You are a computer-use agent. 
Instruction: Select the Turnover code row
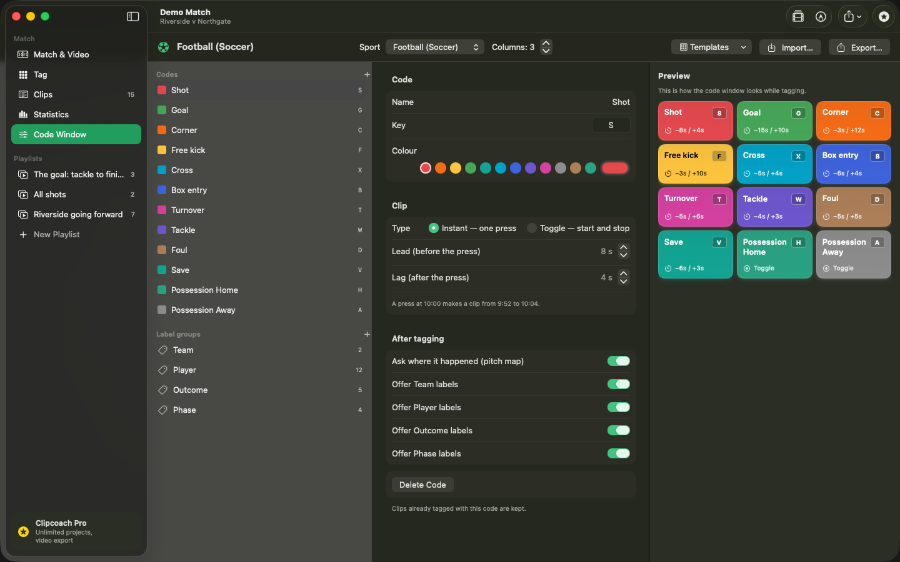point(261,210)
